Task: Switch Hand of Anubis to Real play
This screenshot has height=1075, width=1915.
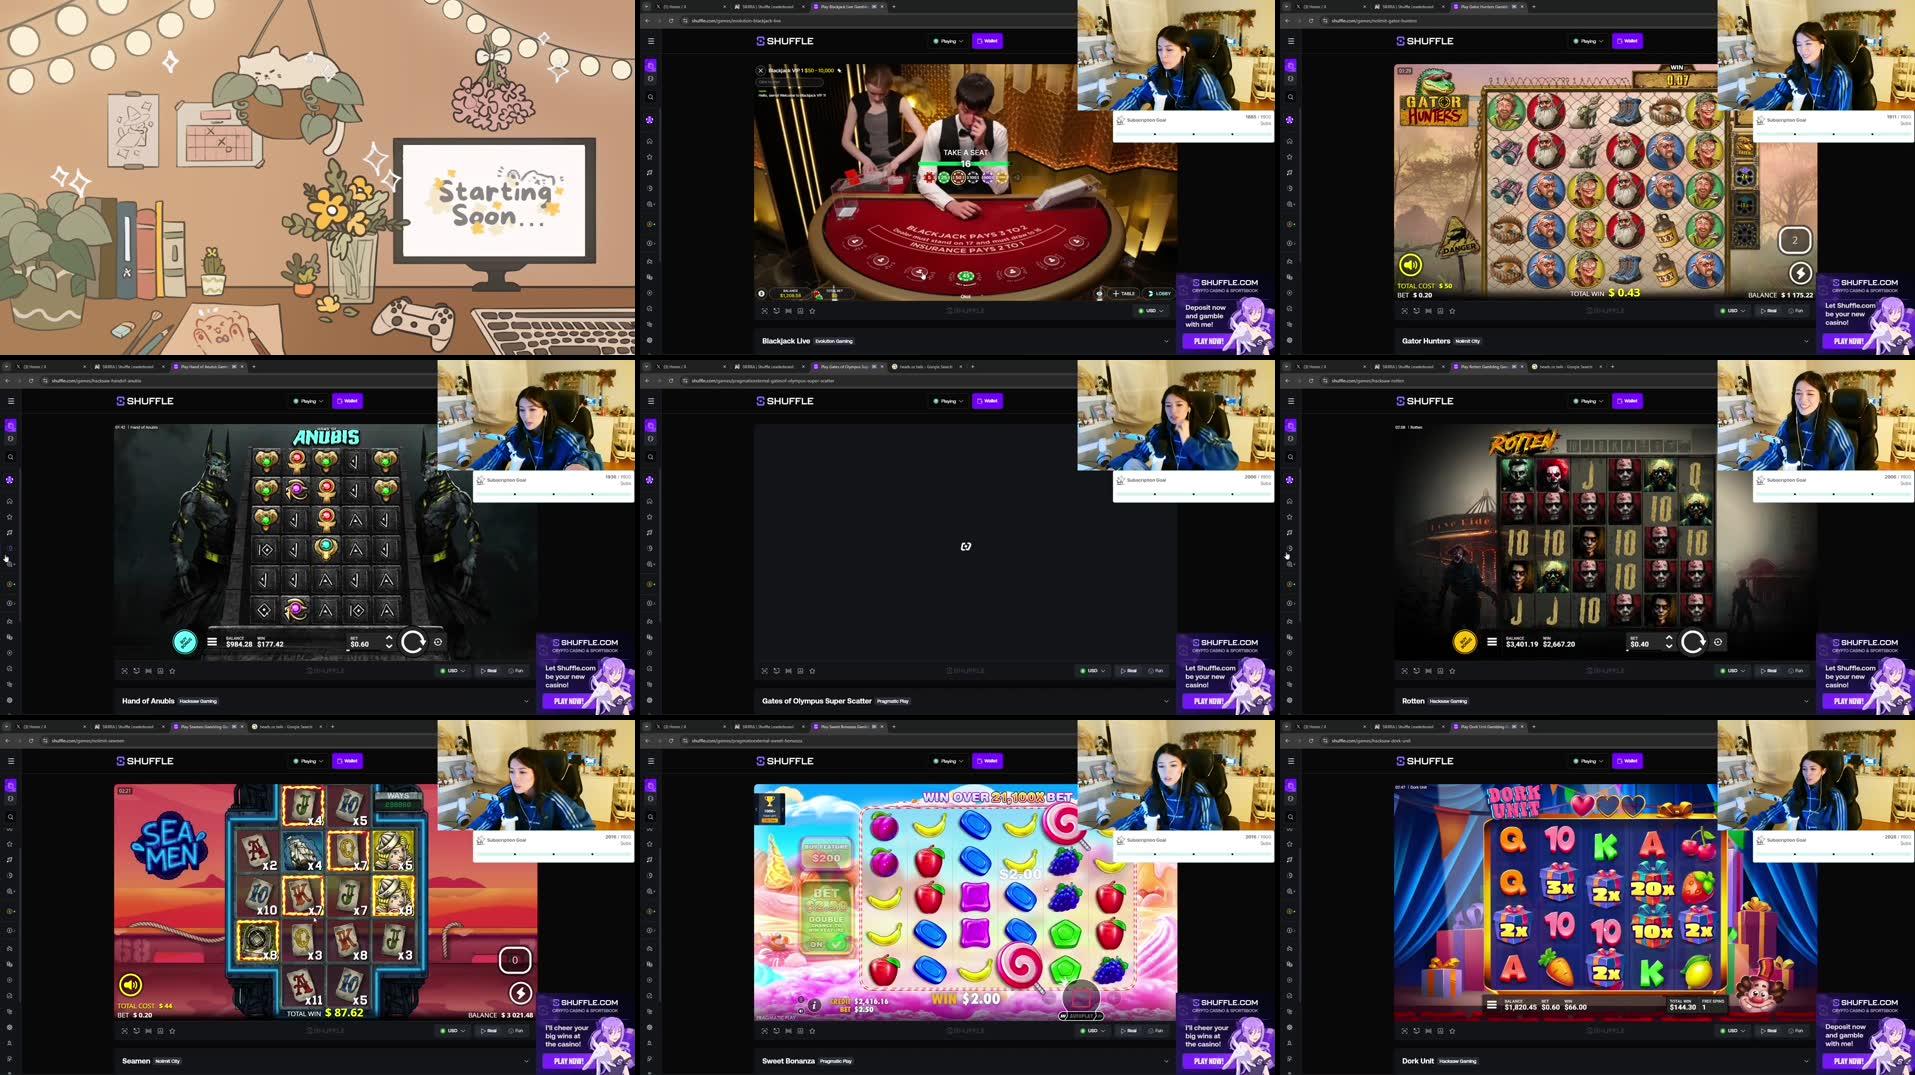Action: pos(489,671)
